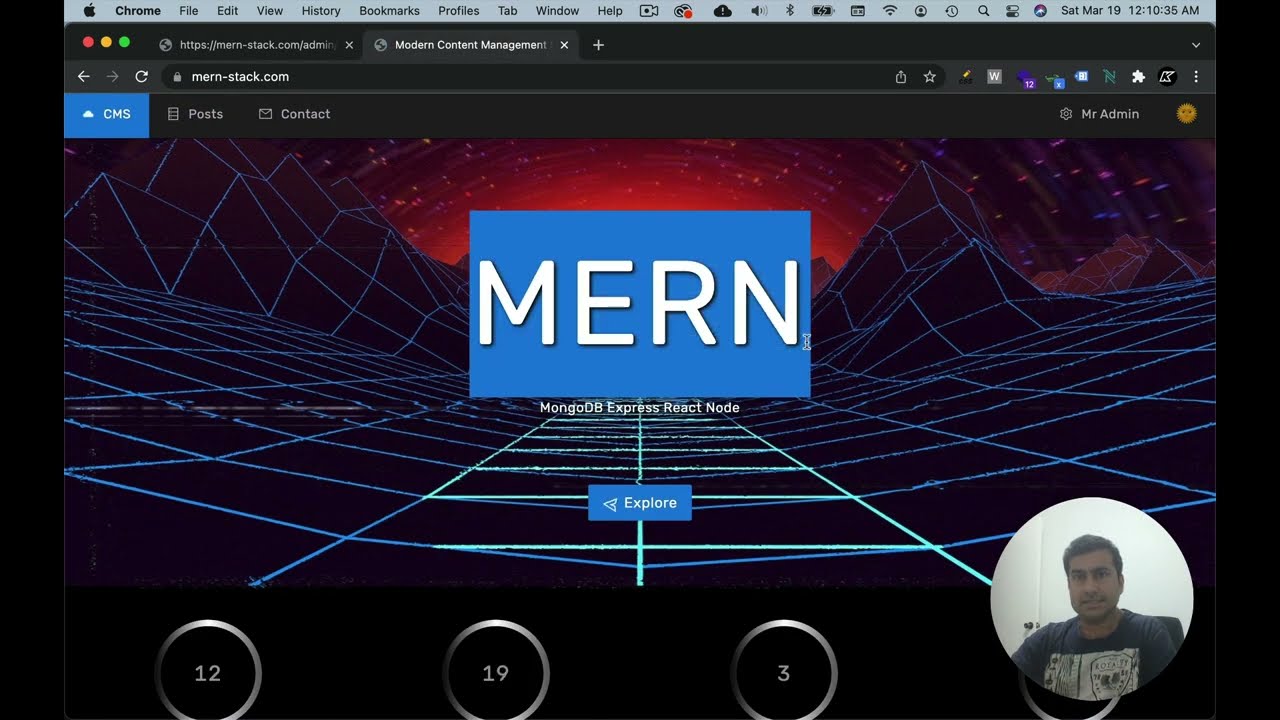Launch Siri from menu bar
This screenshot has height=720, width=1280.
pyautogui.click(x=1040, y=11)
